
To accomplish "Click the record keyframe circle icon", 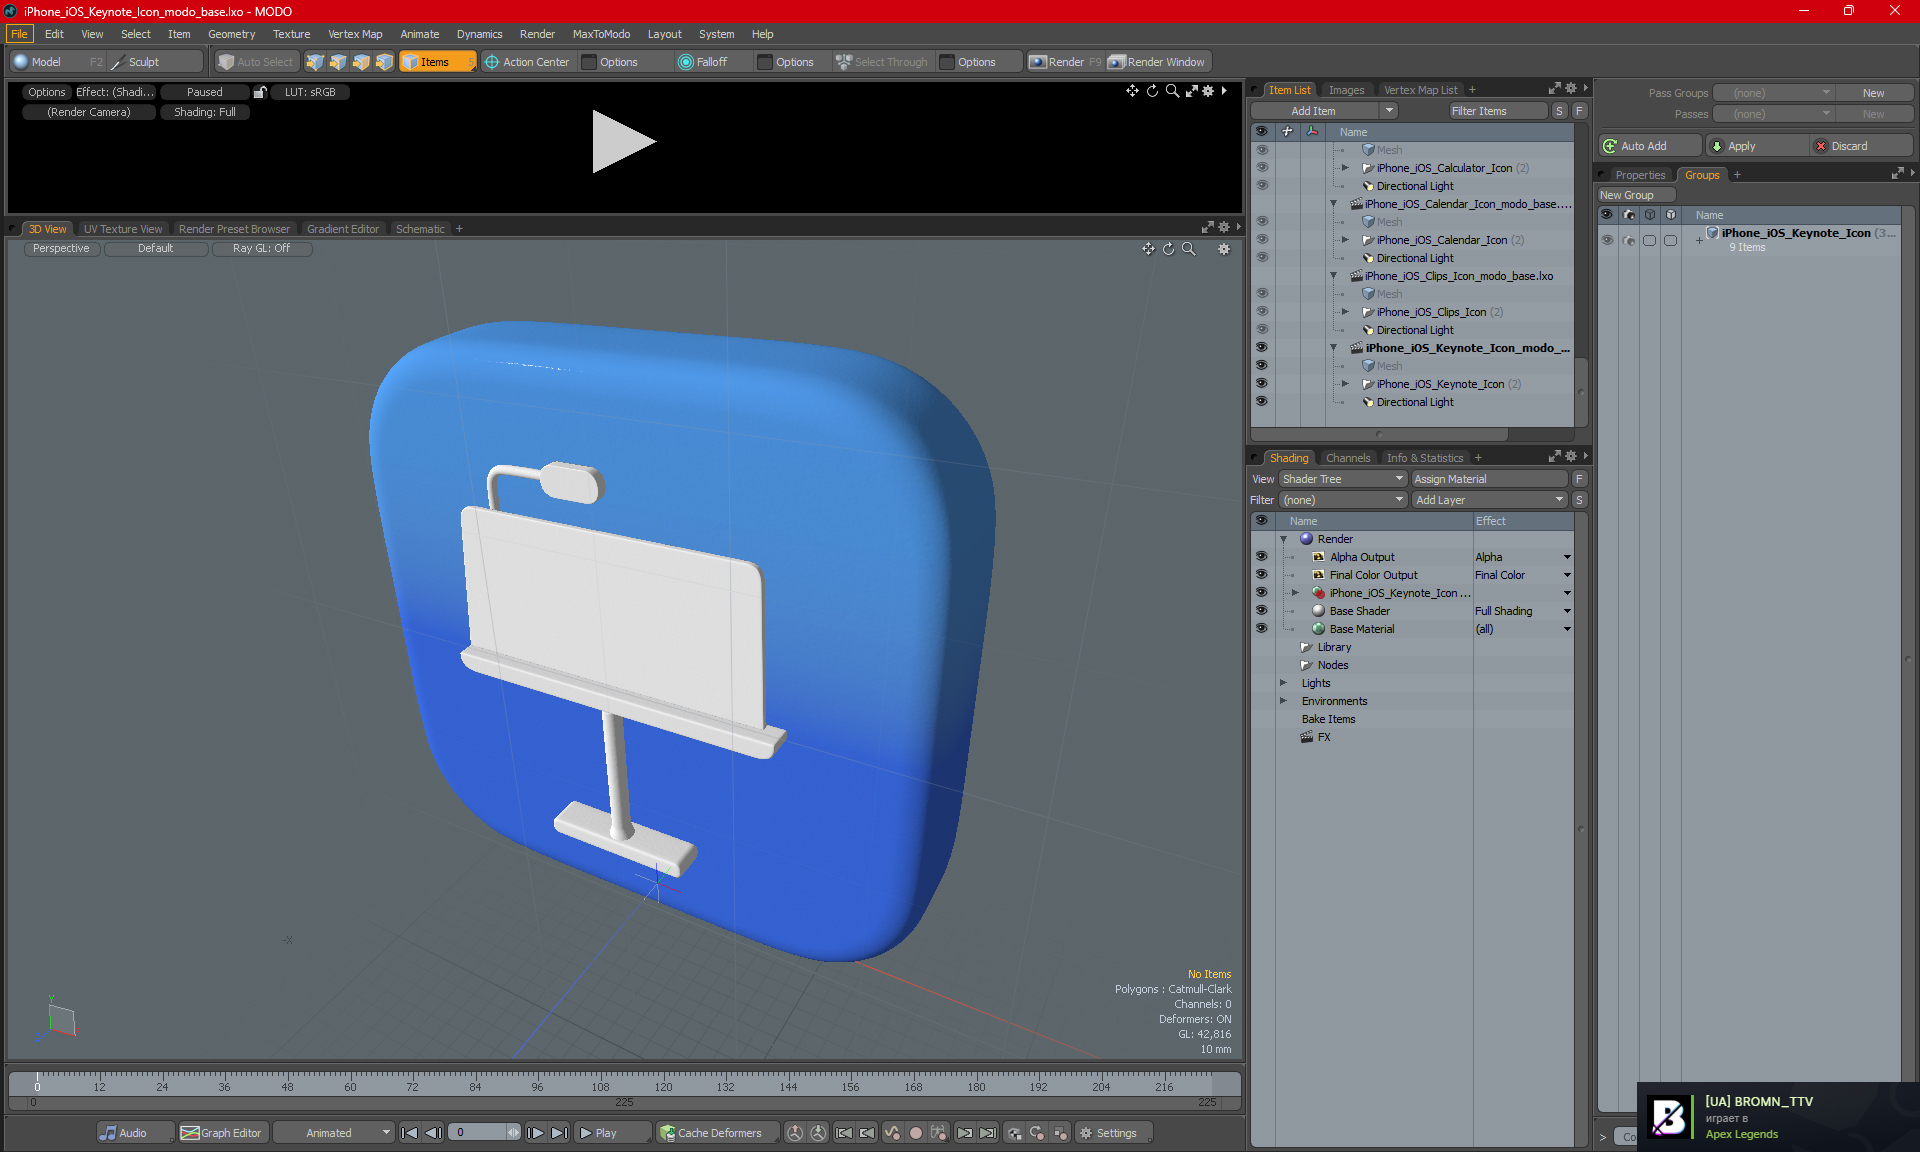I will 915,1133.
